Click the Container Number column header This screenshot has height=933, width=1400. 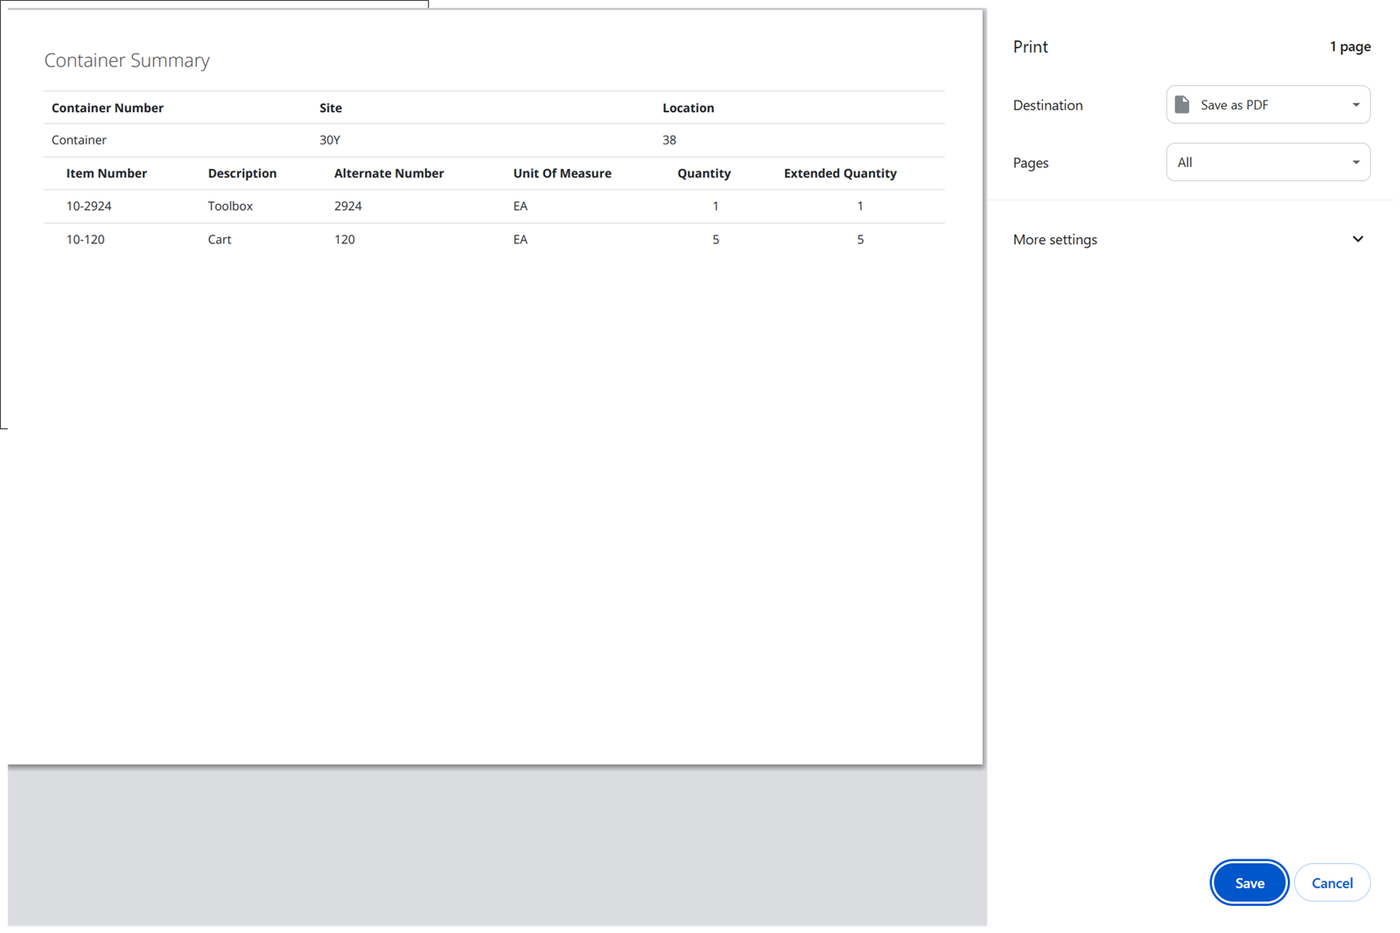click(x=107, y=108)
